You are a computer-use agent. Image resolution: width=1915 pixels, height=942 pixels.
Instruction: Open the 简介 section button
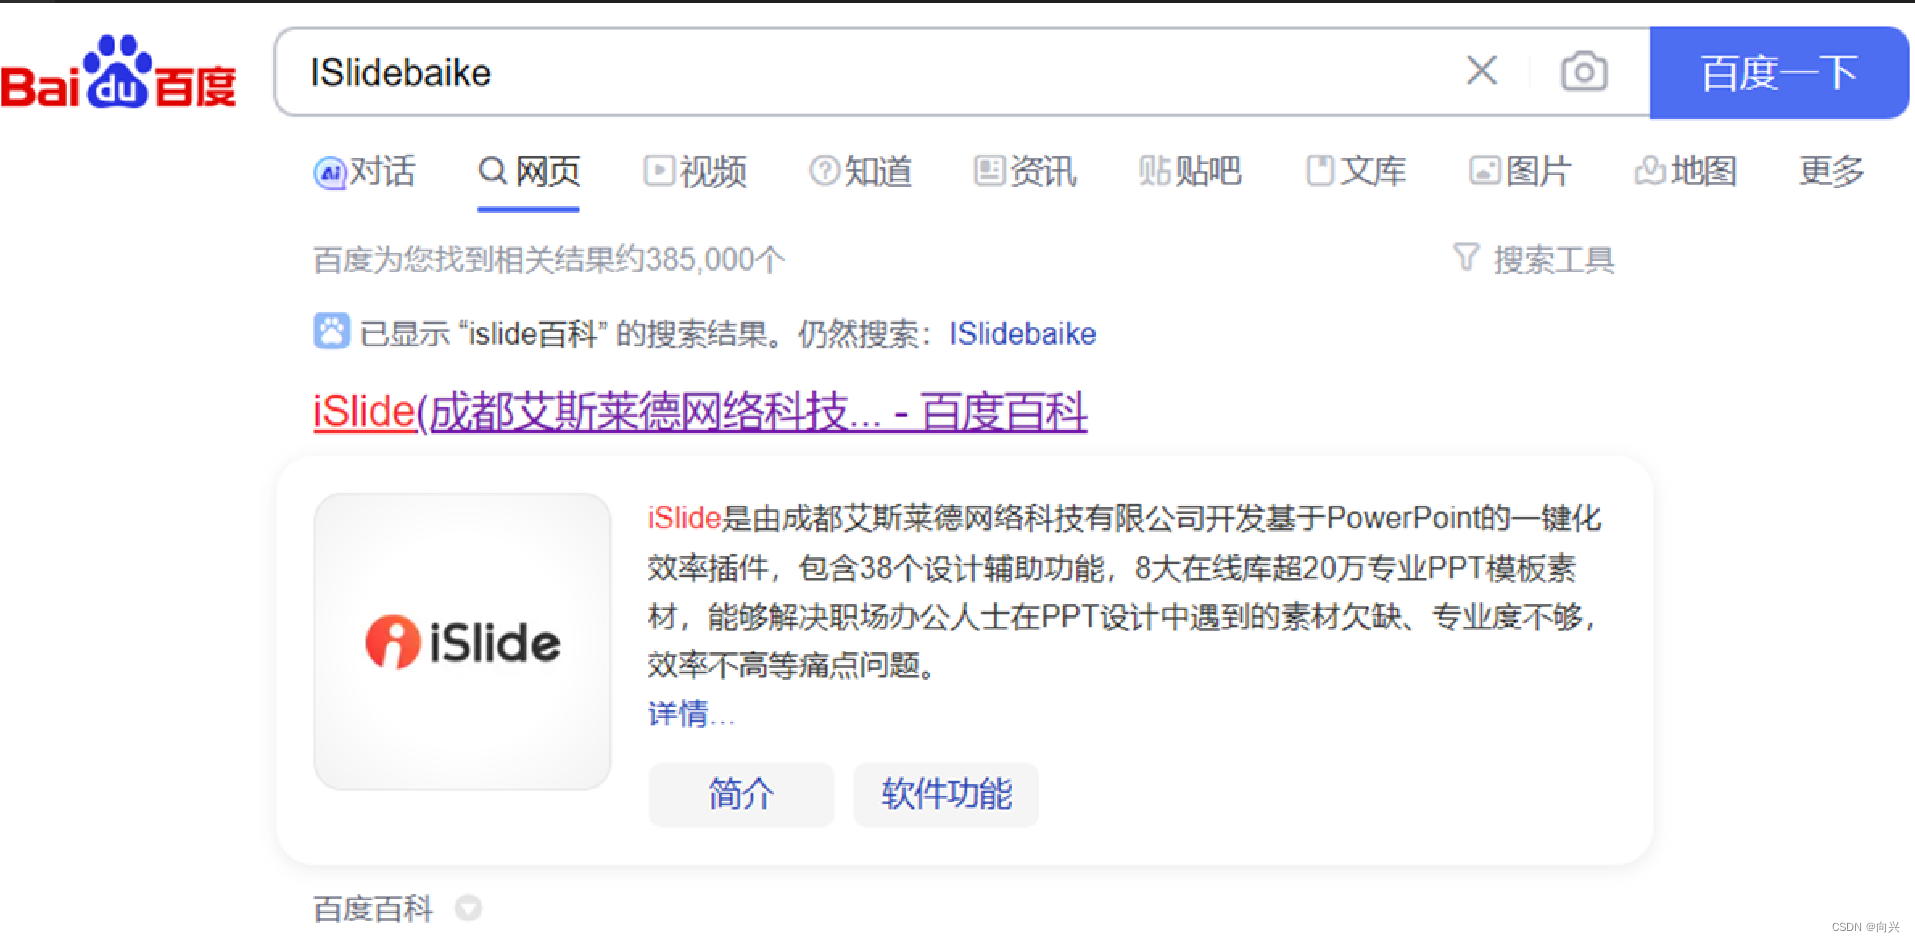click(741, 794)
